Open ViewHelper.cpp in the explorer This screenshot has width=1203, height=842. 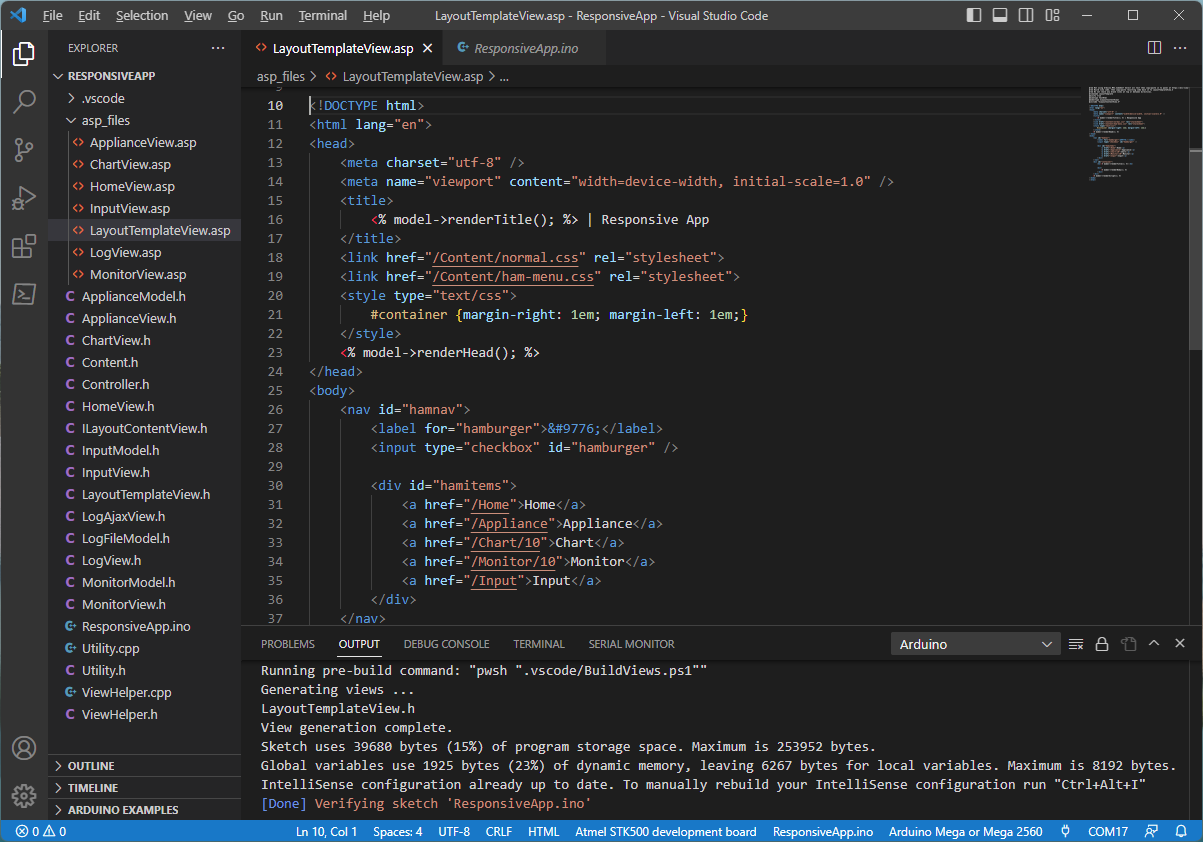pos(144,692)
